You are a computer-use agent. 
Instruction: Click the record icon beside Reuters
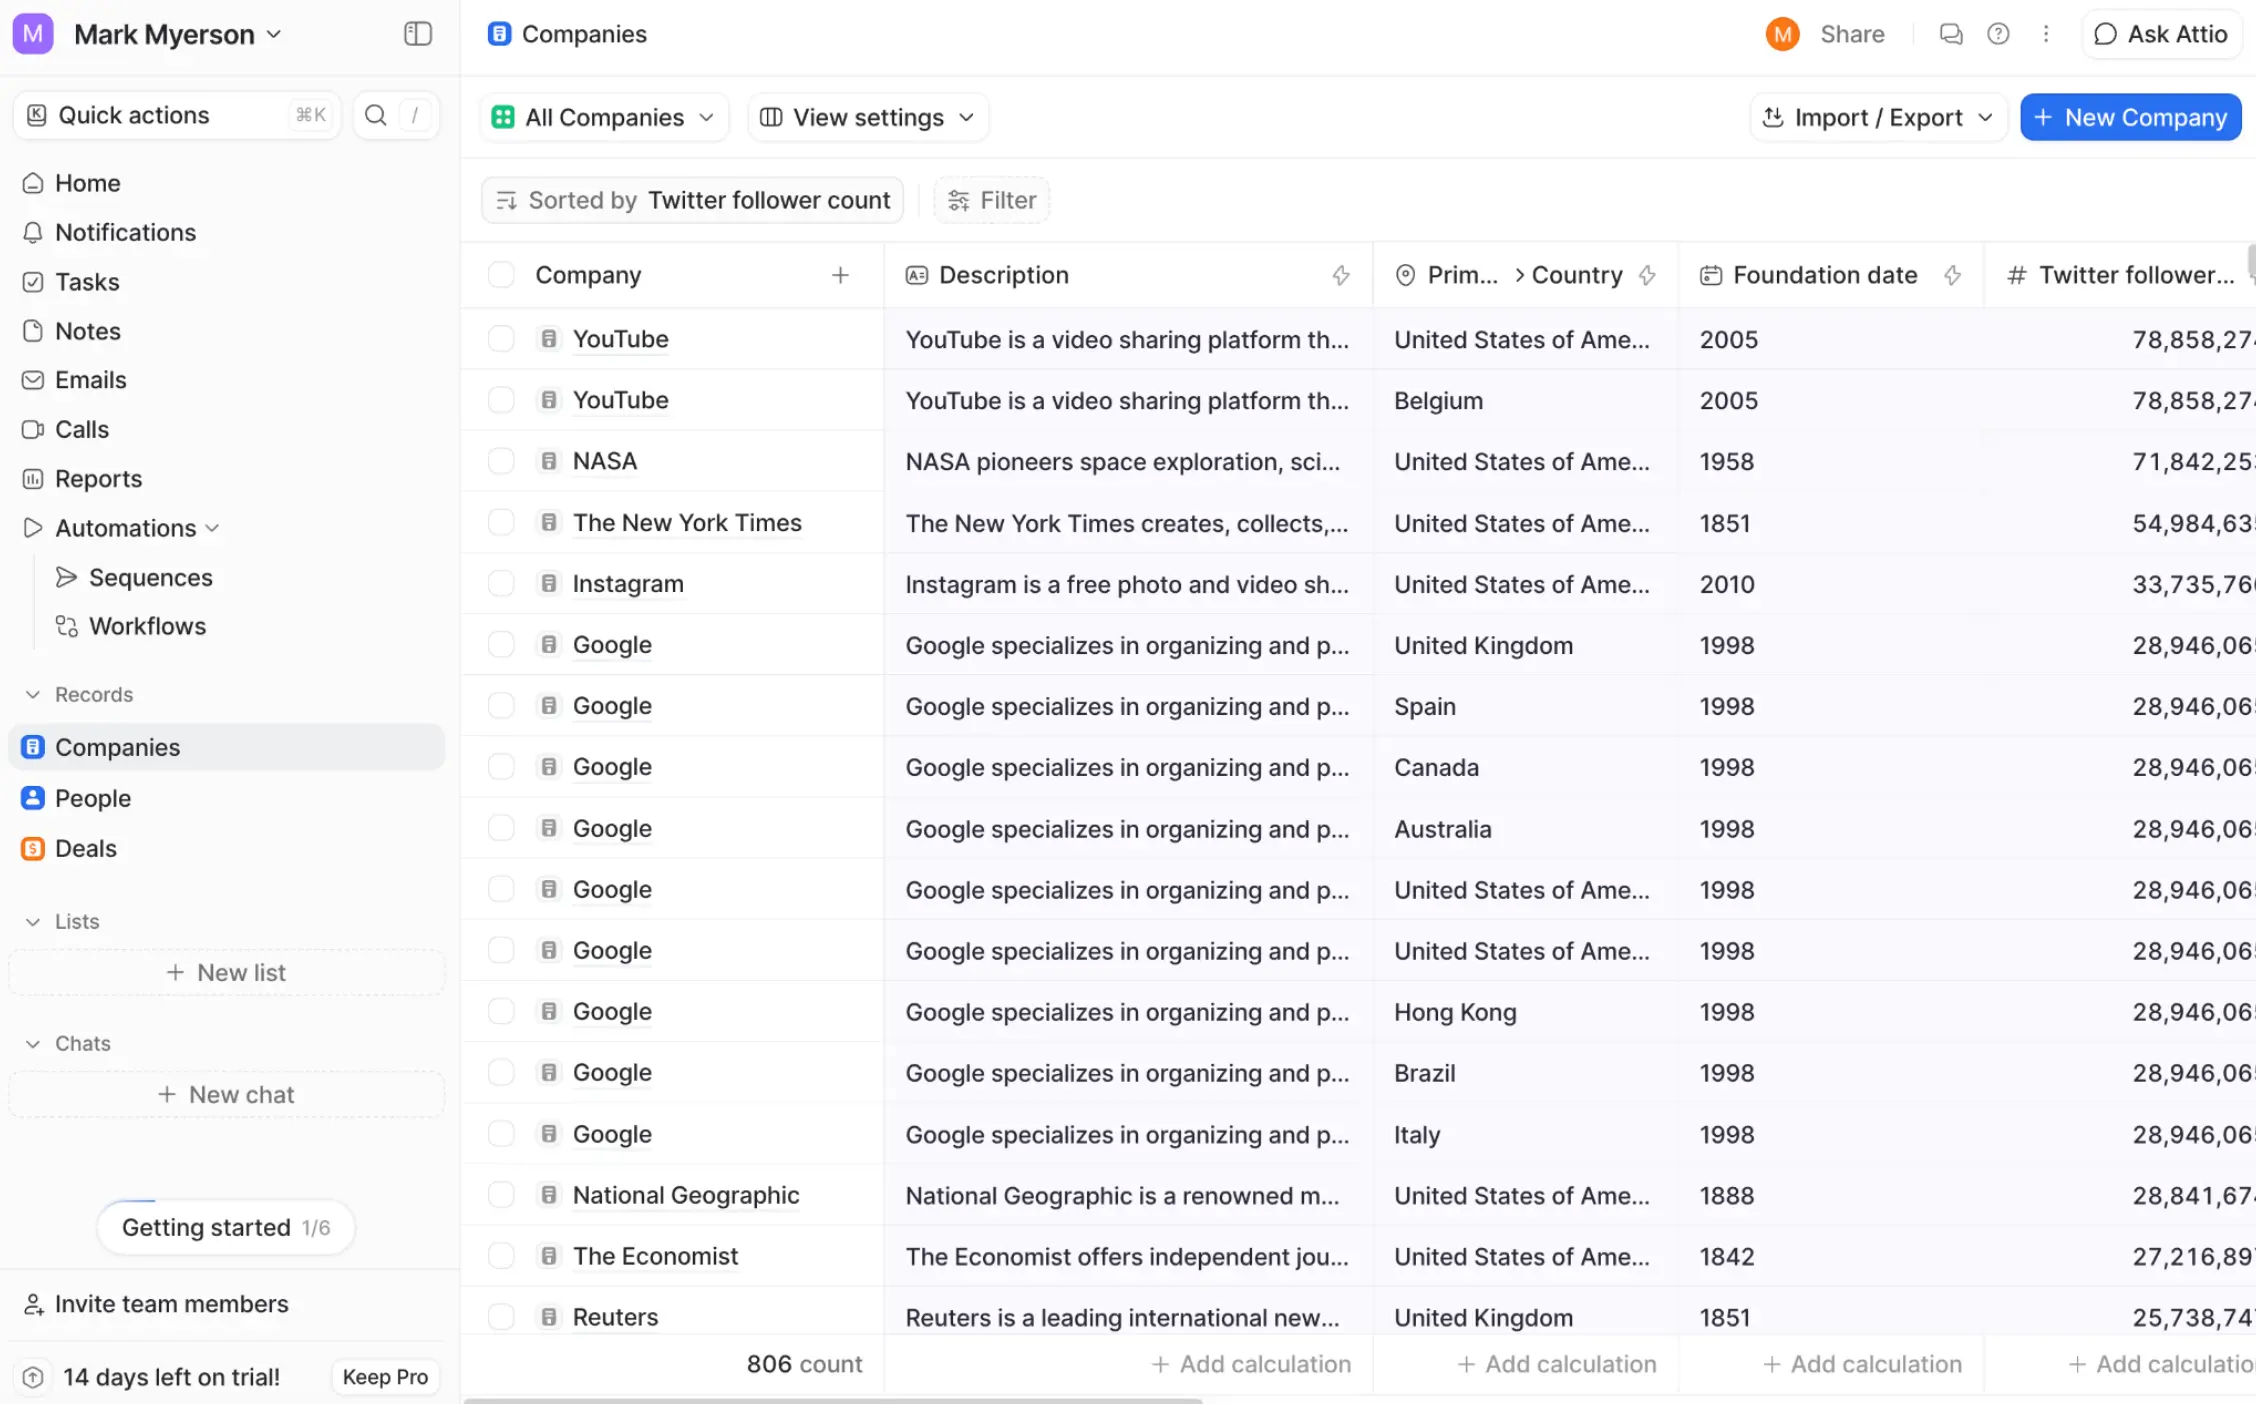[x=549, y=1317]
